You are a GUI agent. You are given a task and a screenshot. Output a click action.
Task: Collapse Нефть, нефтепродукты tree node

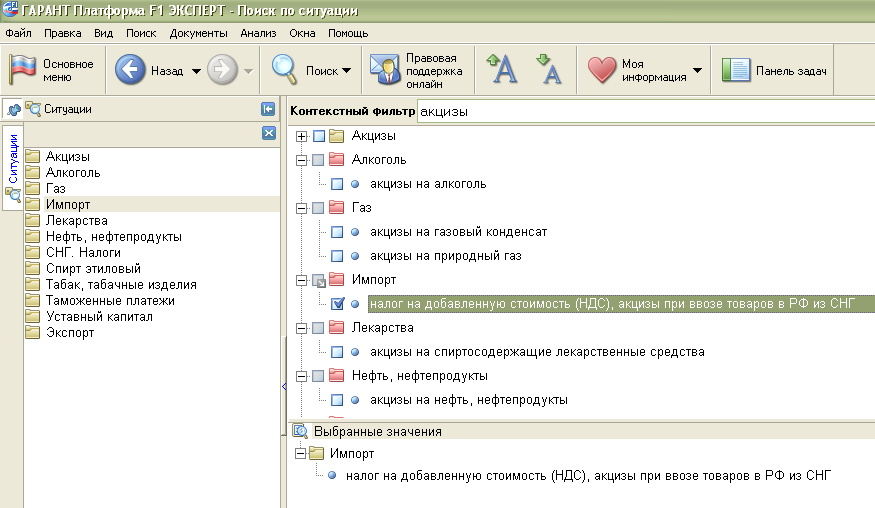[301, 376]
